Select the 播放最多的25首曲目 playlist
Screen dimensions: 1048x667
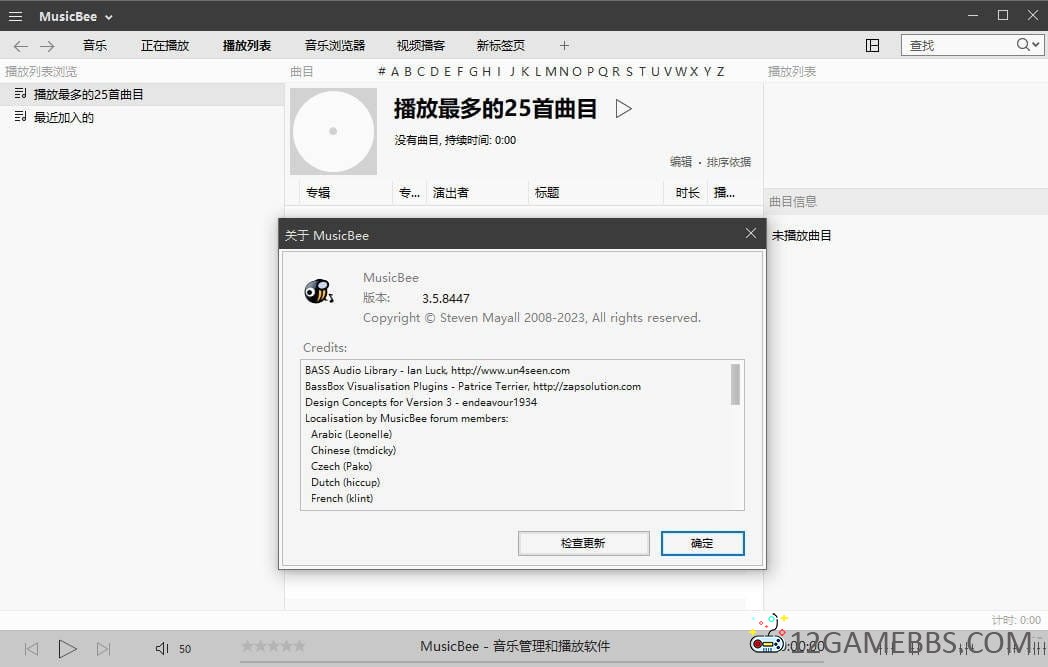tap(142, 94)
